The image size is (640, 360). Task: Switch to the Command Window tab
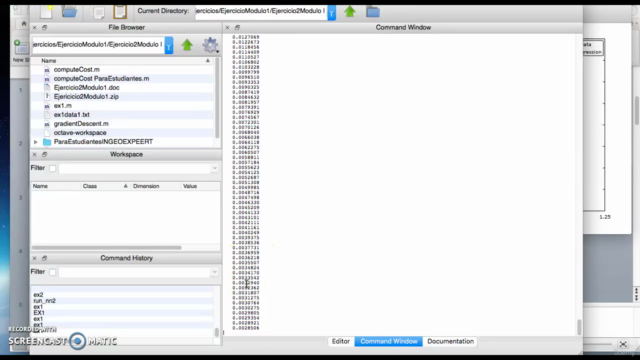coord(389,341)
